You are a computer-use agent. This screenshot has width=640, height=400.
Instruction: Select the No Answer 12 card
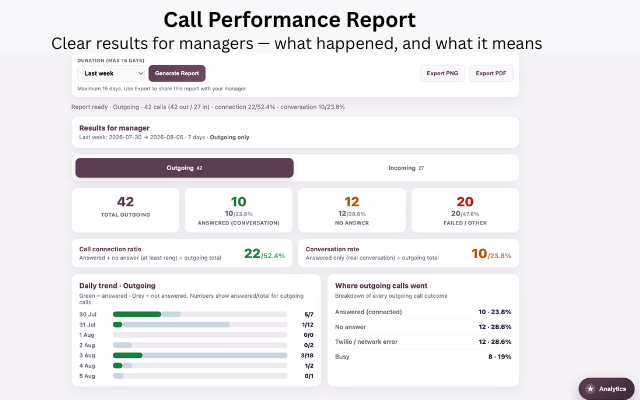point(352,210)
